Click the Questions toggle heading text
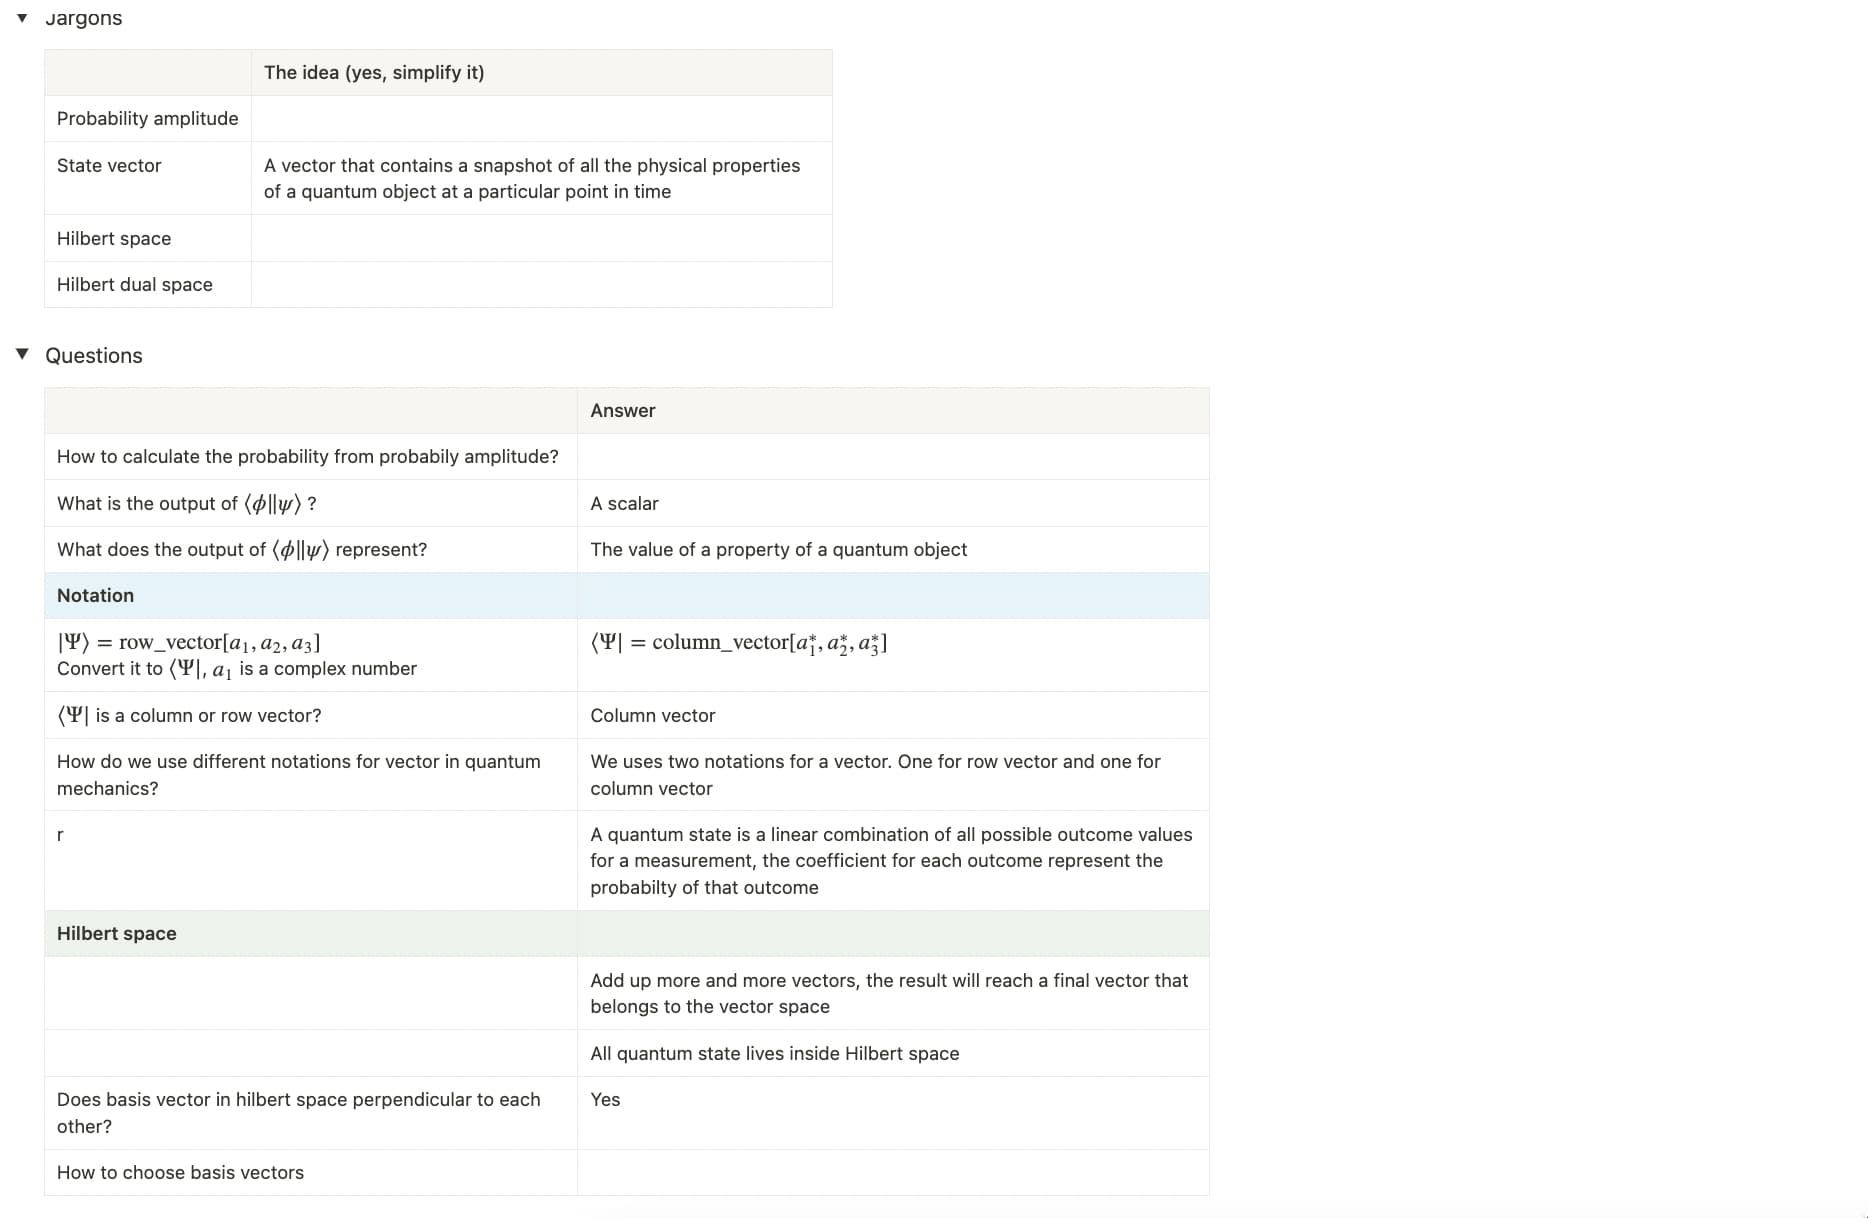 94,356
